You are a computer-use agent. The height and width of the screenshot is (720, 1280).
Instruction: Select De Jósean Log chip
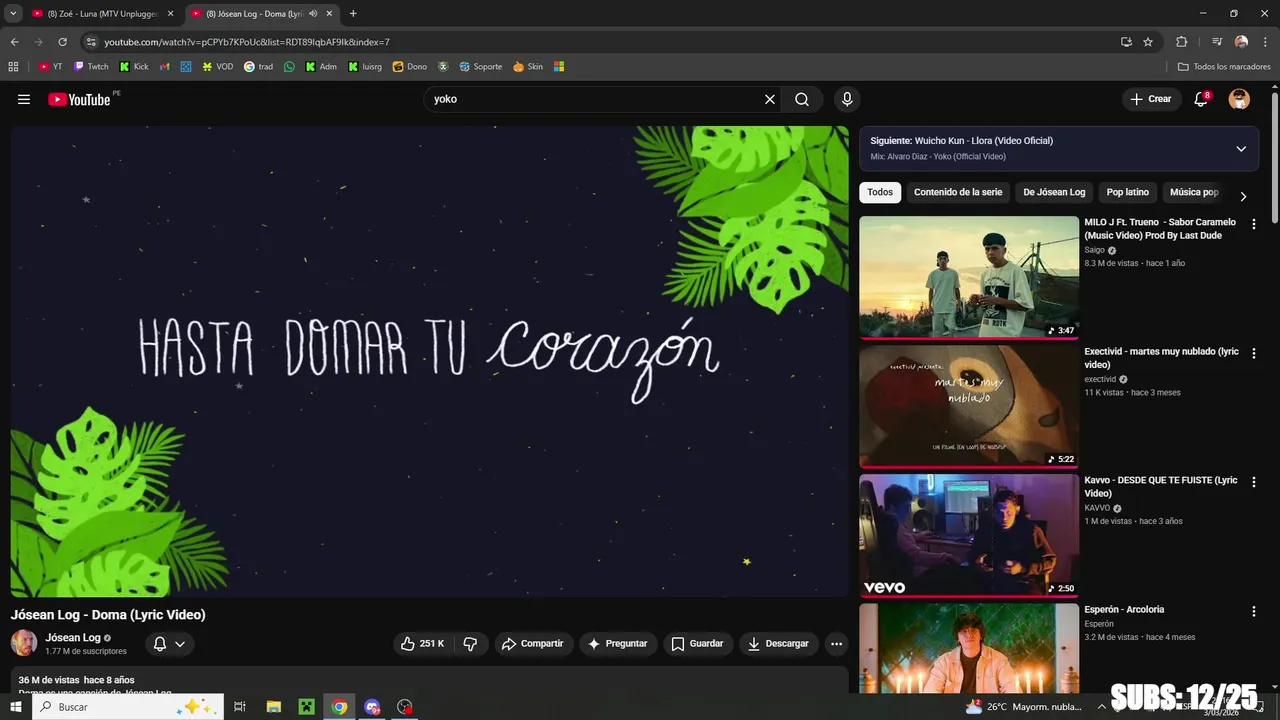[1054, 192]
